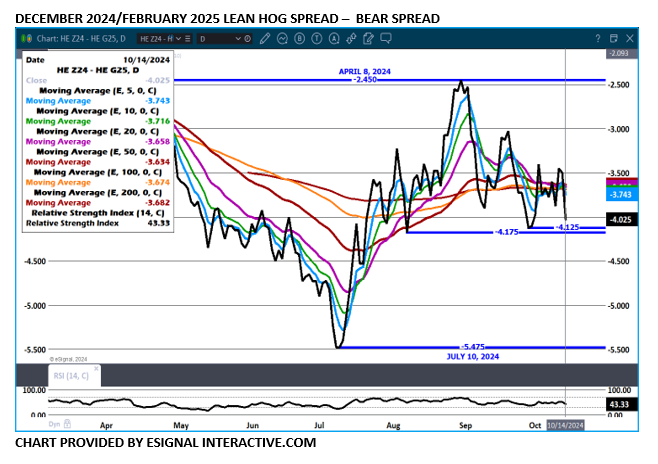Click the circled A toolbar icon
The height and width of the screenshot is (464, 658).
[337, 38]
